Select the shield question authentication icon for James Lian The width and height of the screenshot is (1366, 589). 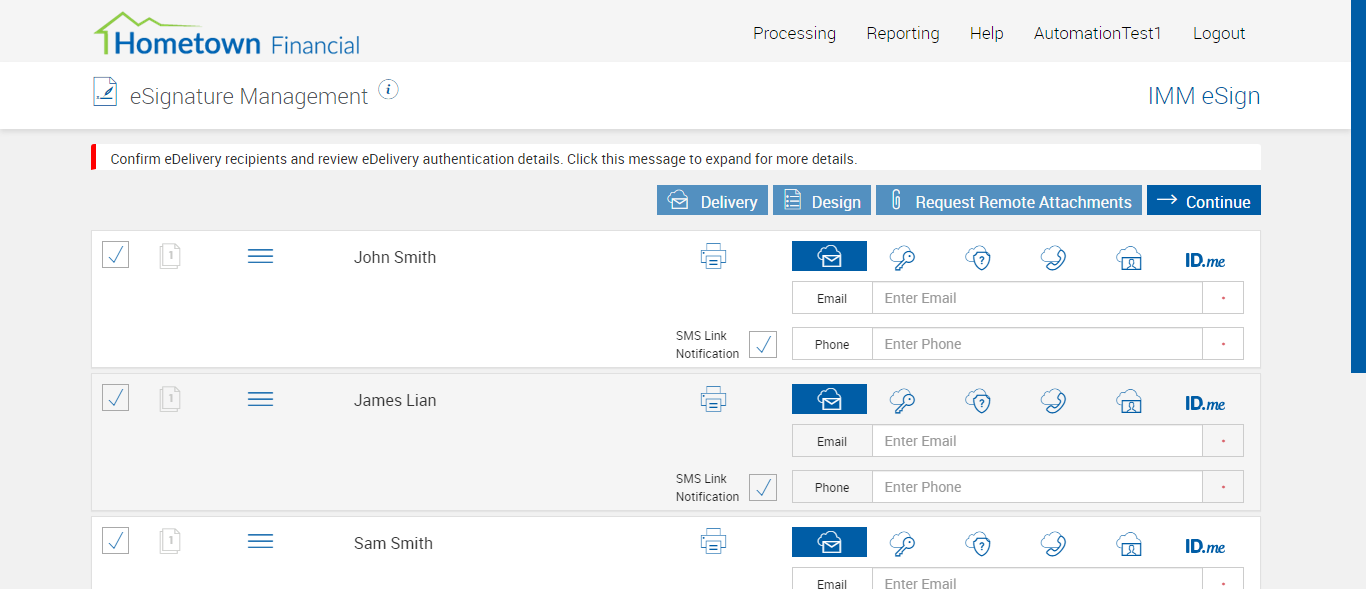[x=978, y=401]
